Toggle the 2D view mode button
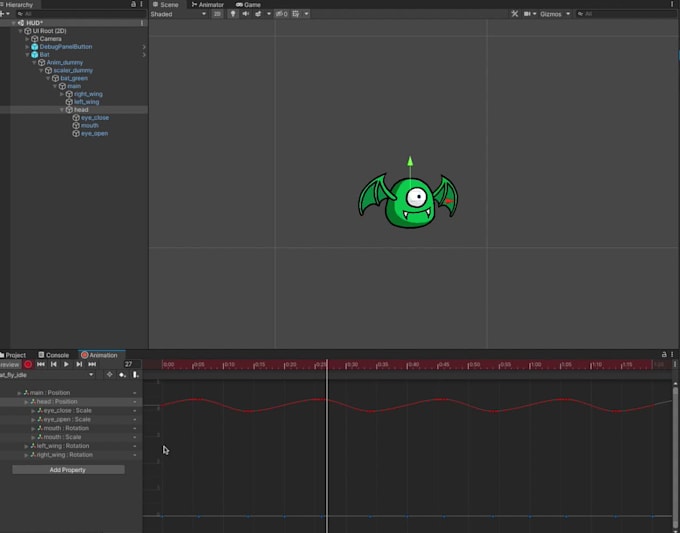This screenshot has width=680, height=533. click(217, 14)
